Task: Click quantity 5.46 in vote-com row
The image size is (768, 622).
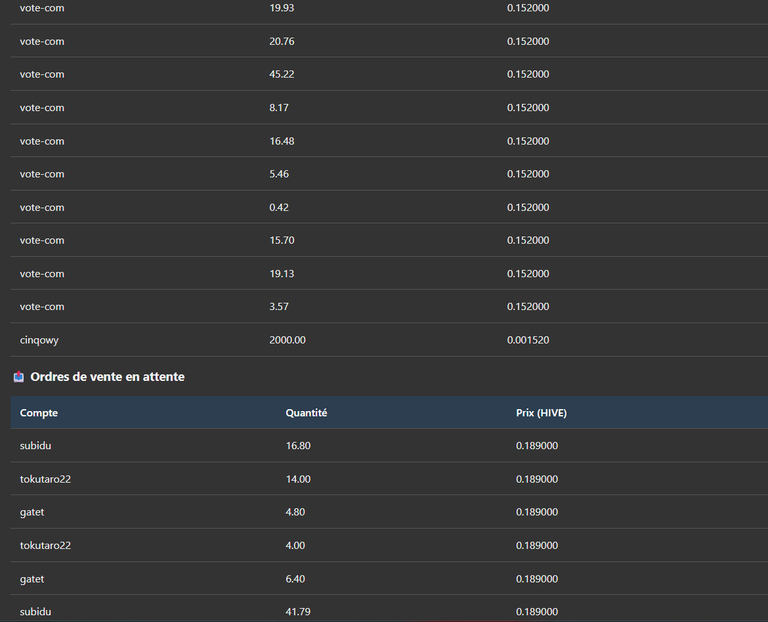Action: point(279,174)
